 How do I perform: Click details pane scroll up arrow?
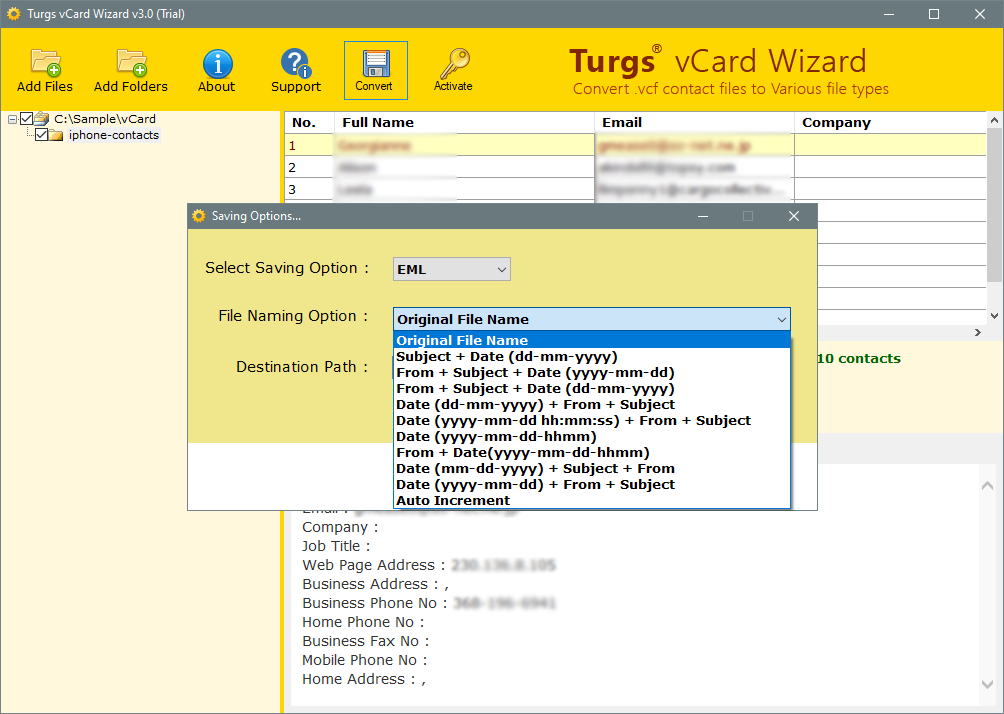pos(987,486)
